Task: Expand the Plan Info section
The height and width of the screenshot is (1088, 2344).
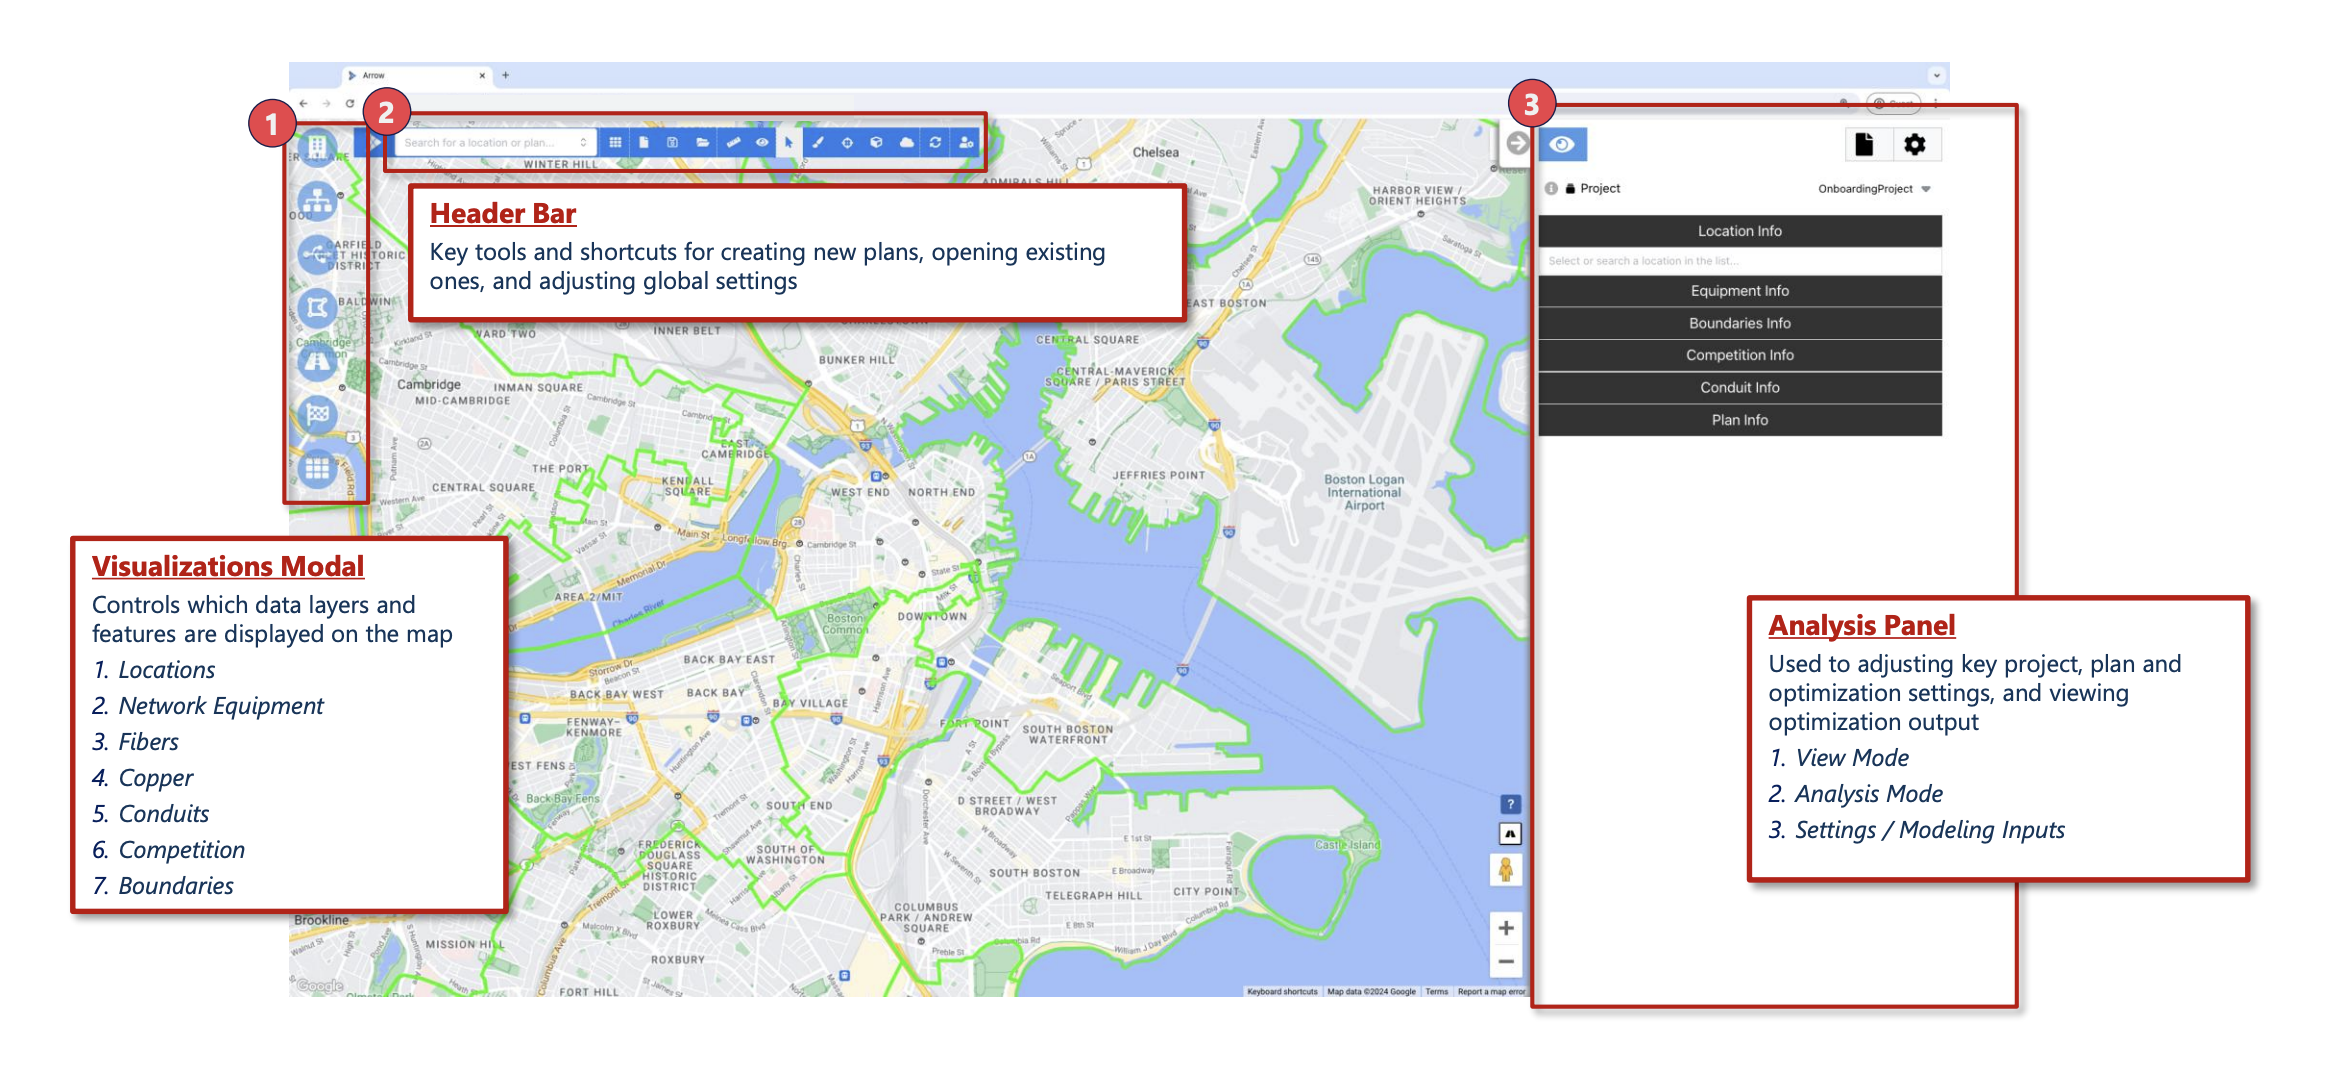Action: click(x=1739, y=420)
